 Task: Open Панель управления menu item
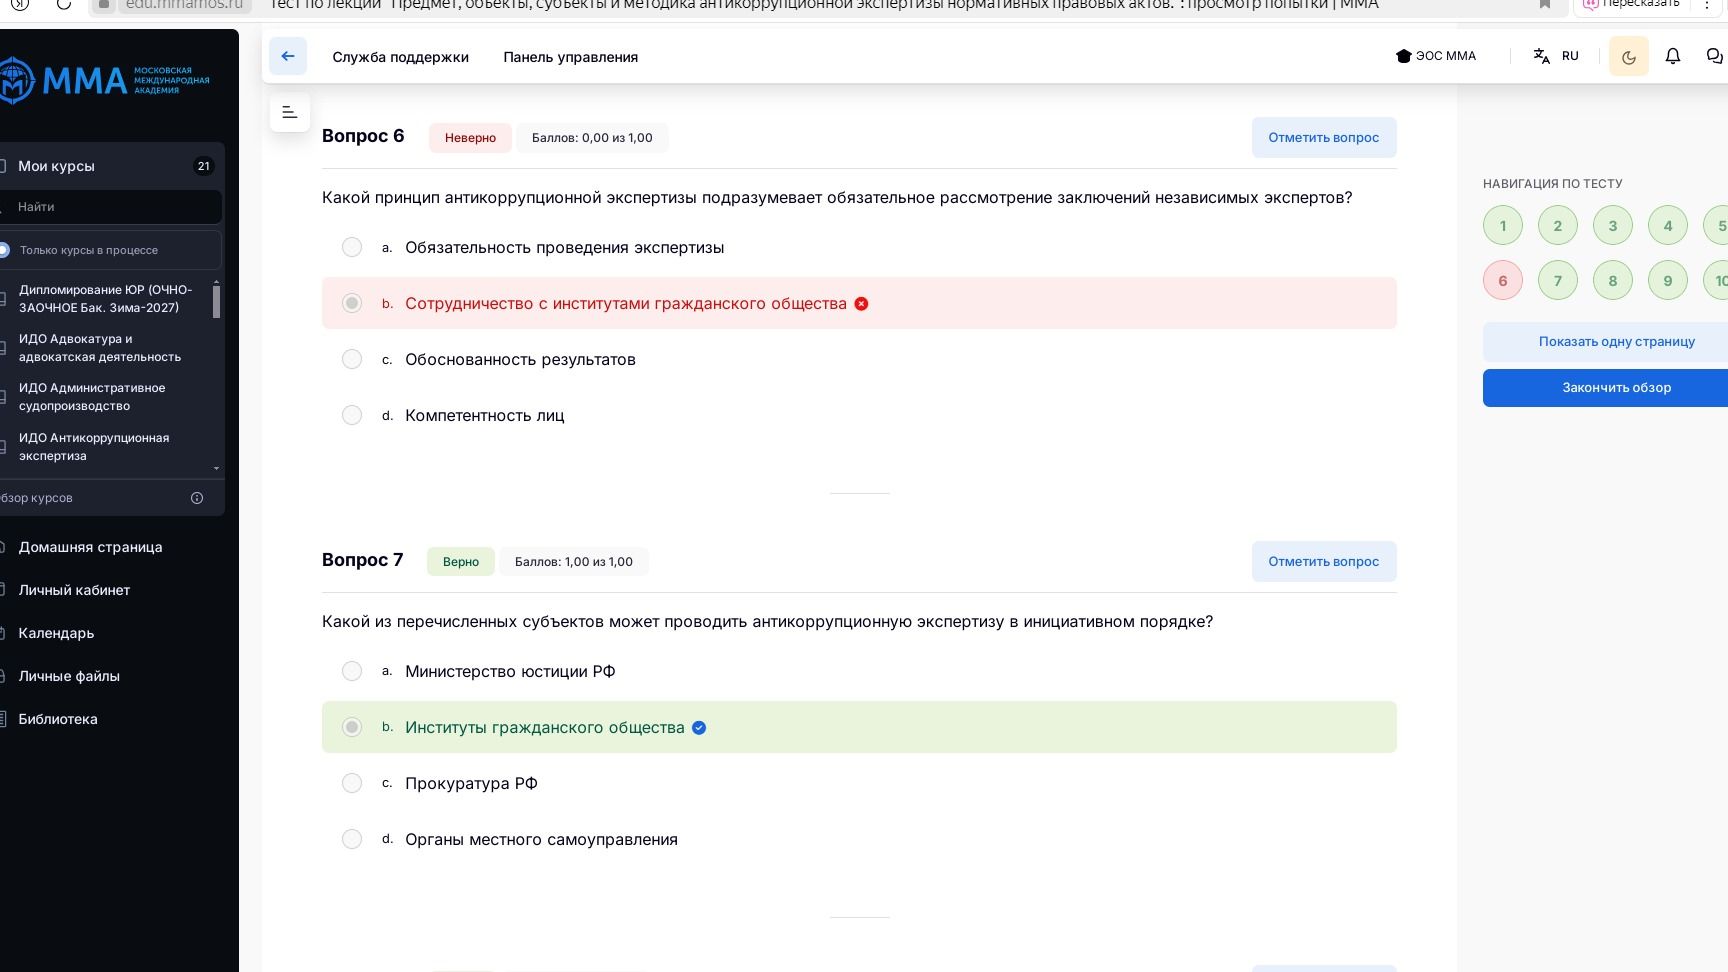[x=570, y=57]
